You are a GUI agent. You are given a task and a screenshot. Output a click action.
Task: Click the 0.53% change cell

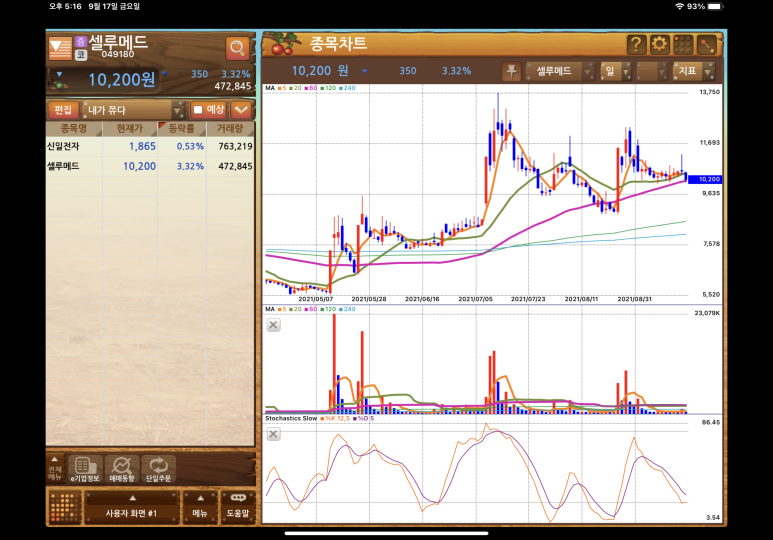point(190,146)
